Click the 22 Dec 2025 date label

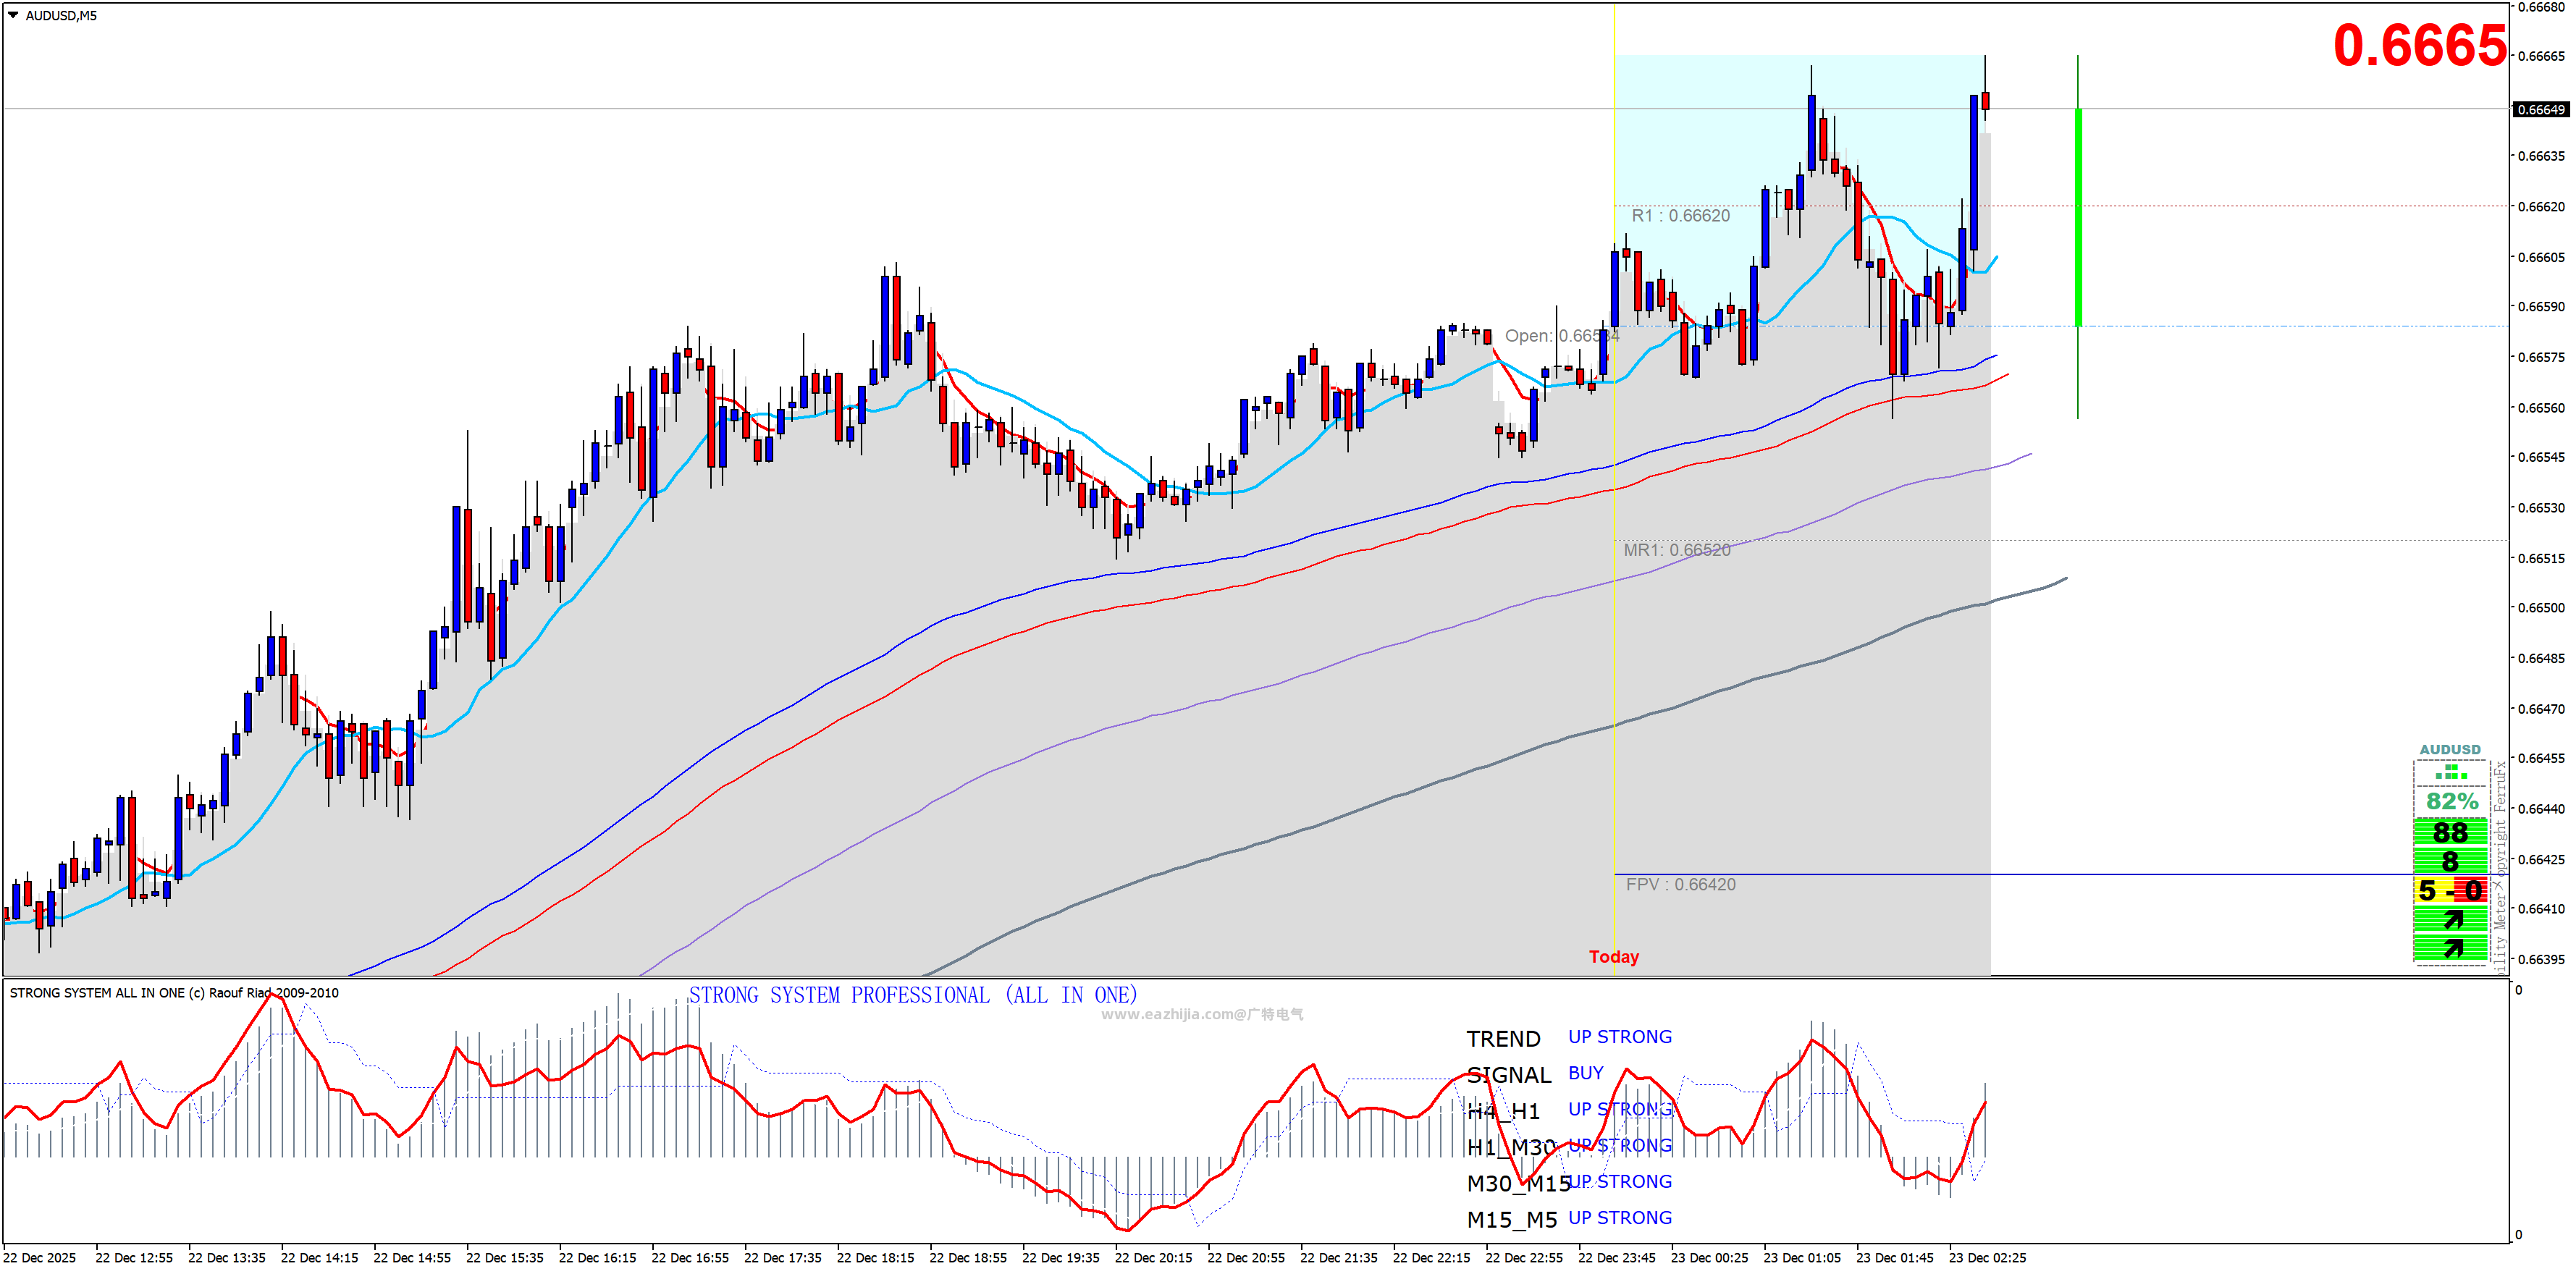[40, 1258]
